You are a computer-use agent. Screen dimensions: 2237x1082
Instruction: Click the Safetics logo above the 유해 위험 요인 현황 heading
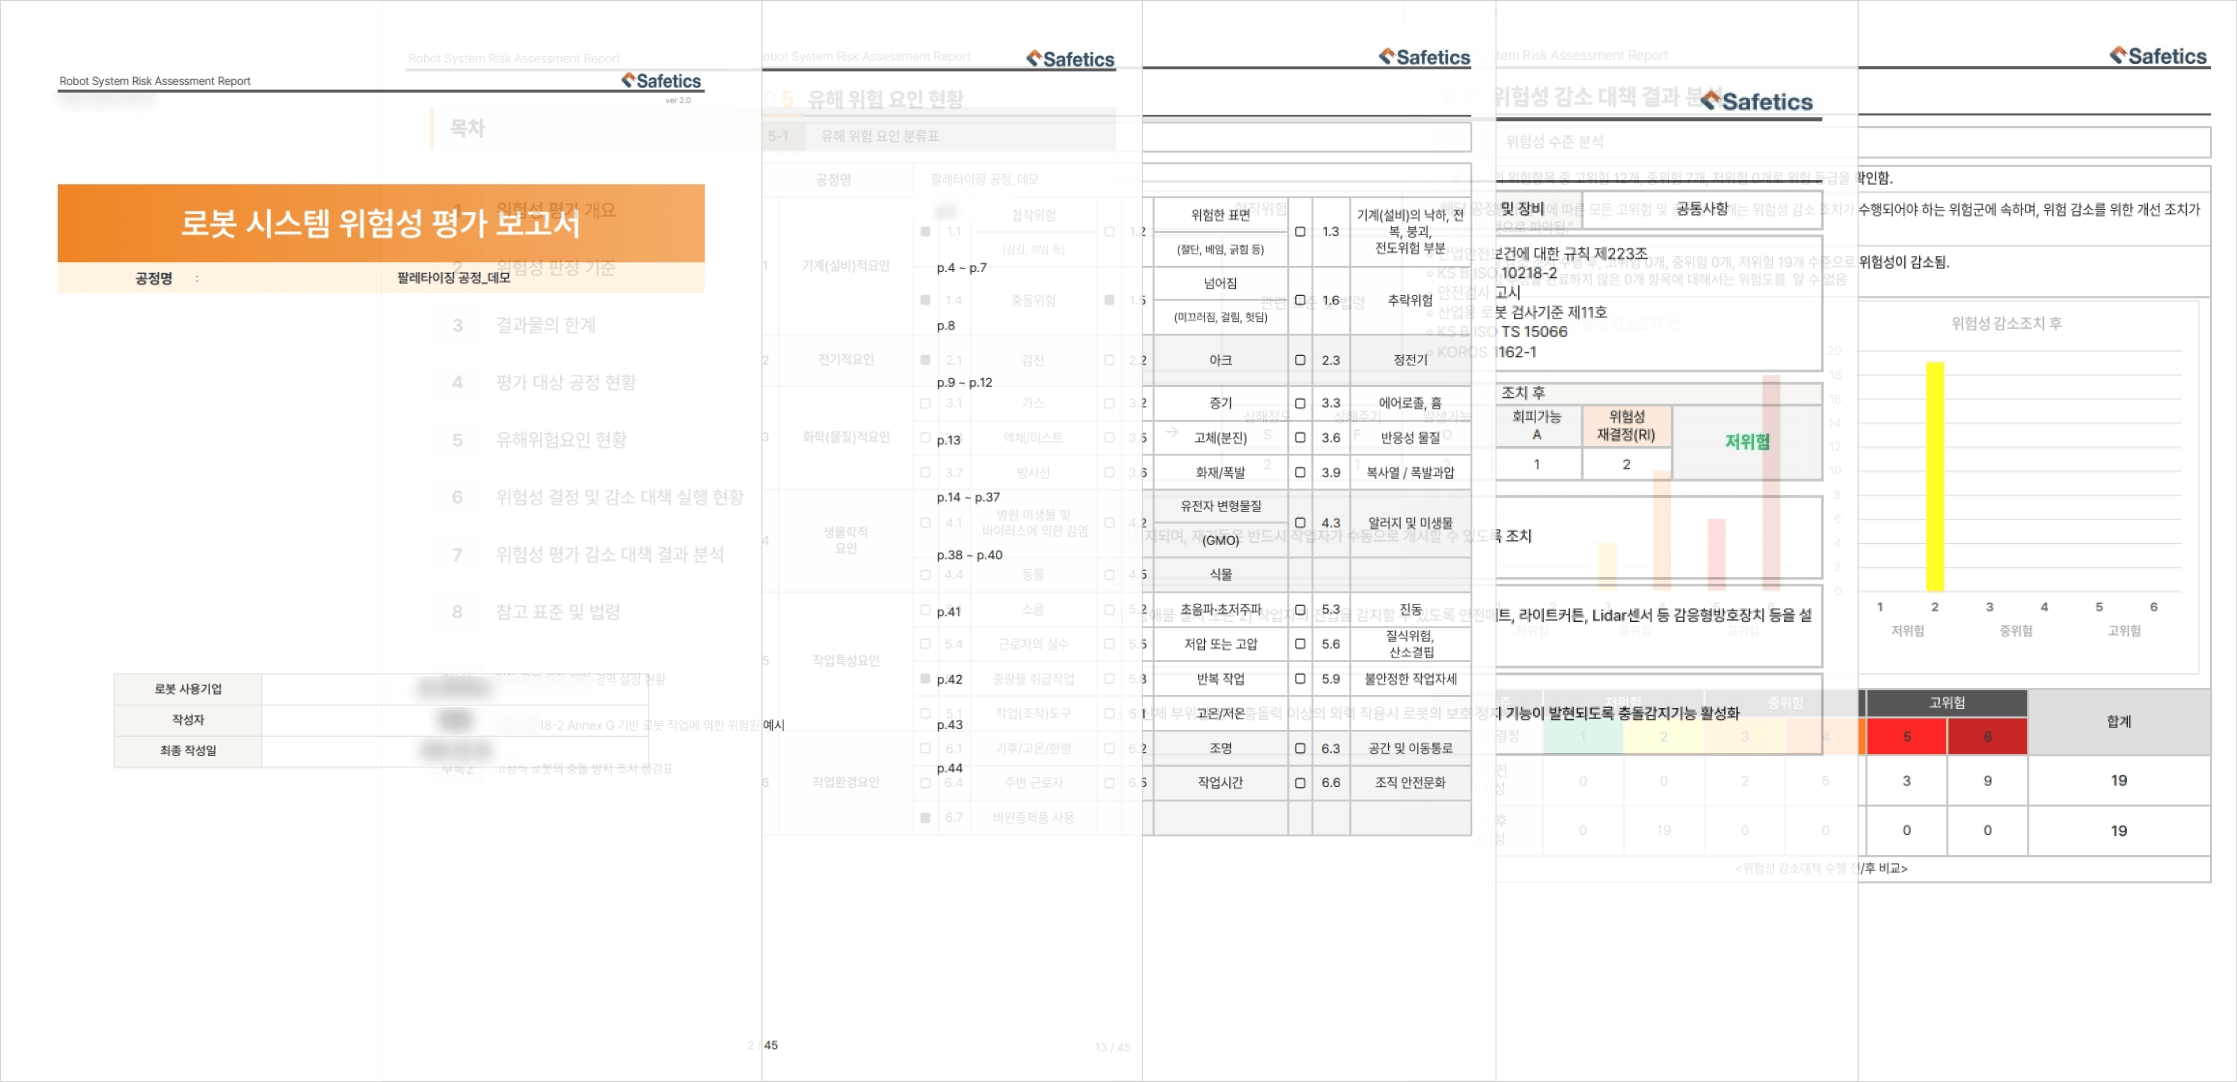coord(1070,59)
